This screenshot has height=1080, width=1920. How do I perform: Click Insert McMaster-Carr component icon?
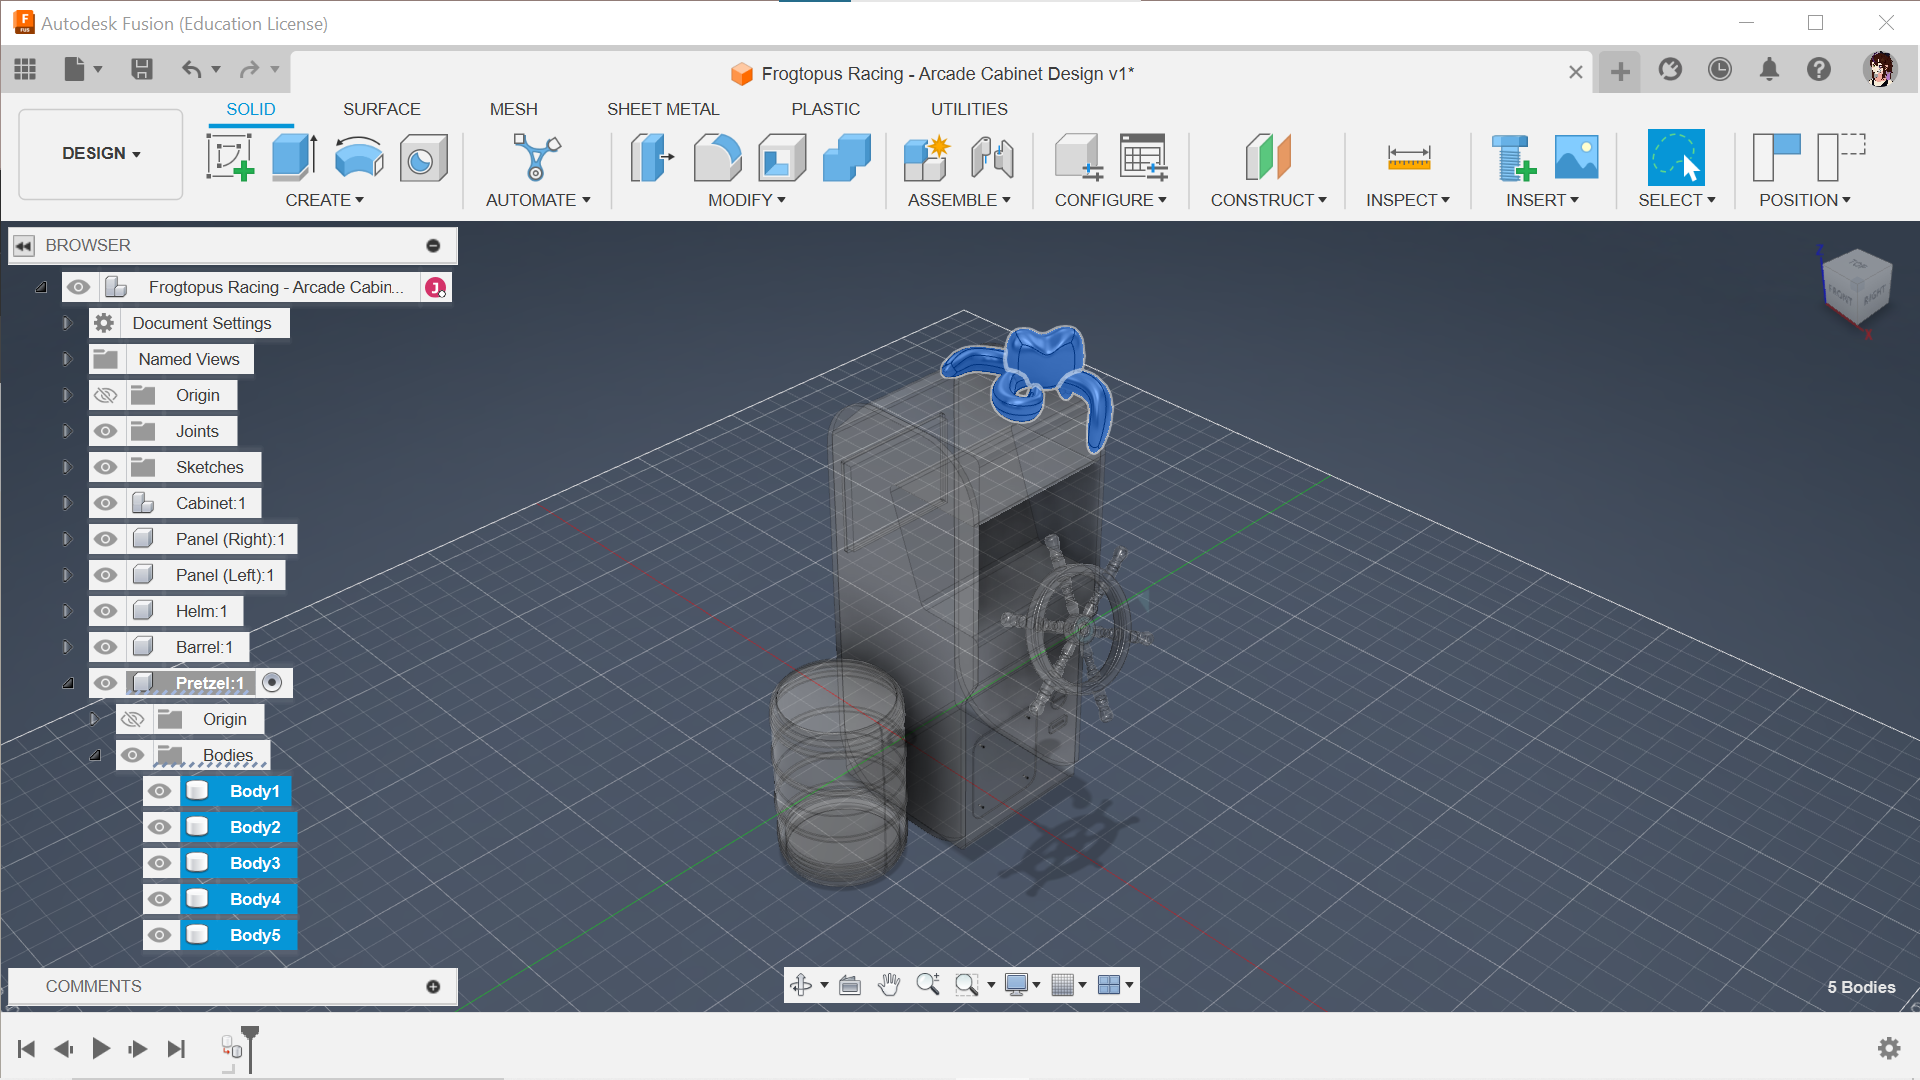[1512, 157]
